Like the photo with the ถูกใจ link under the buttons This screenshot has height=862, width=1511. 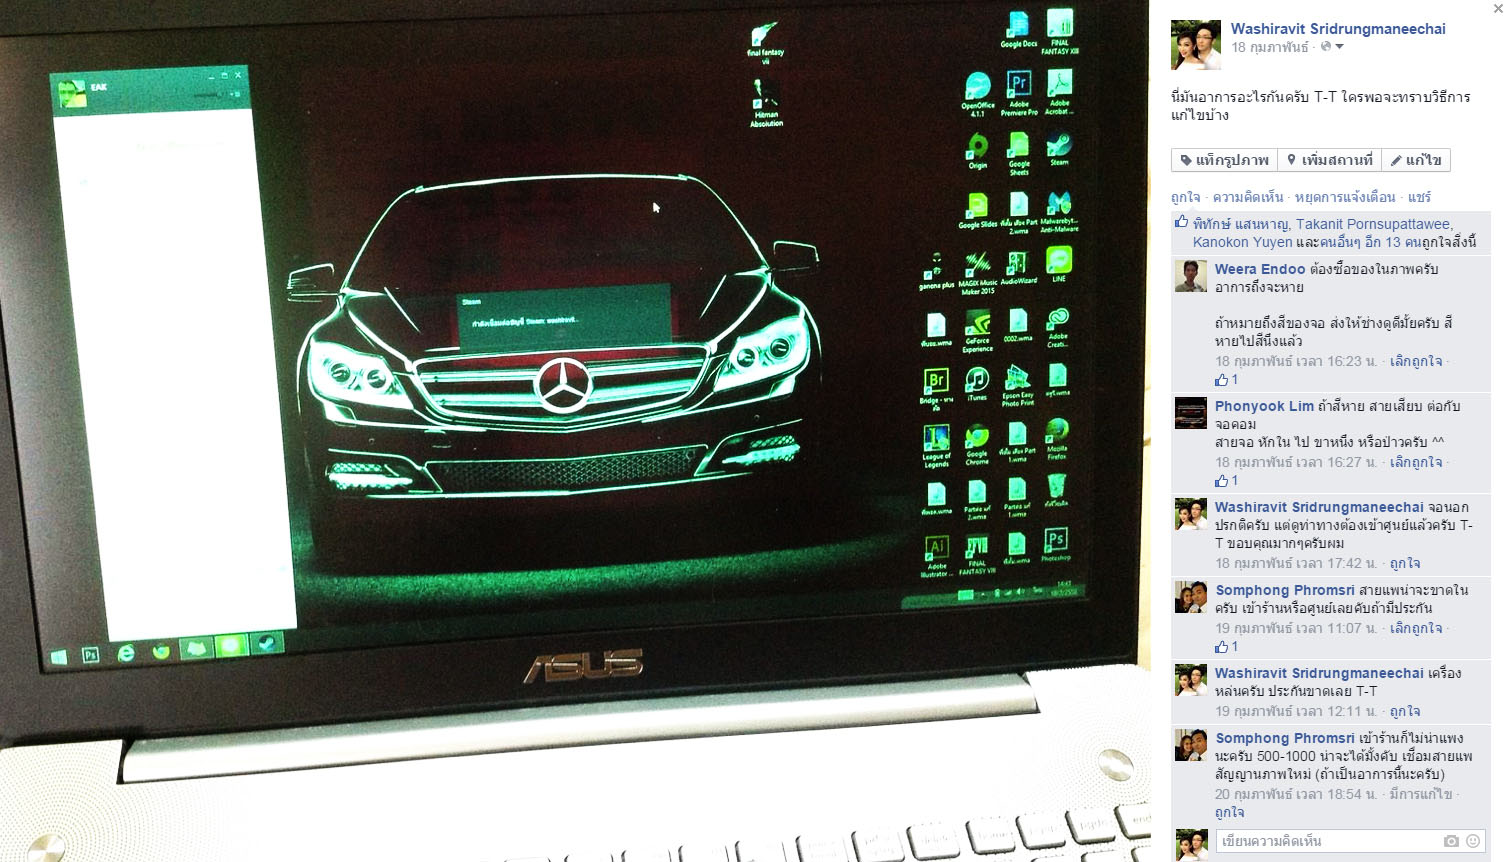coord(1186,197)
